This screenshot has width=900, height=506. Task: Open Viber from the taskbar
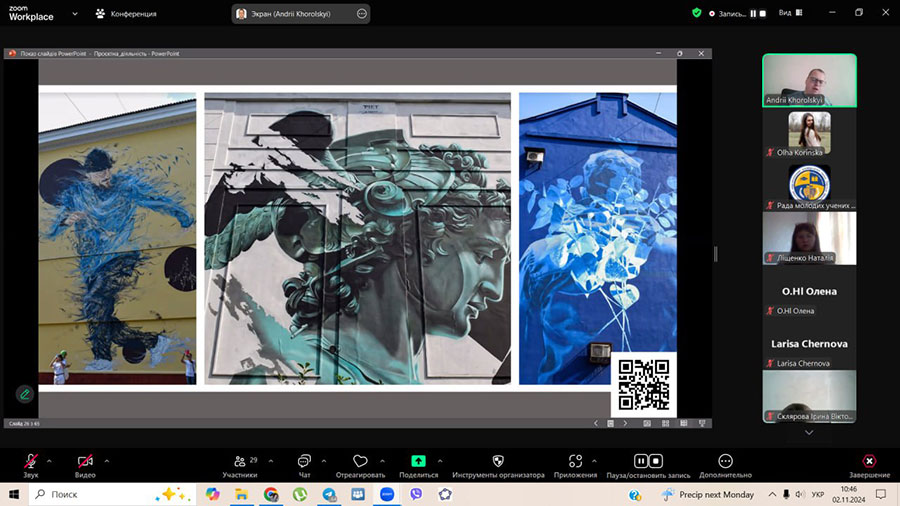pos(416,494)
